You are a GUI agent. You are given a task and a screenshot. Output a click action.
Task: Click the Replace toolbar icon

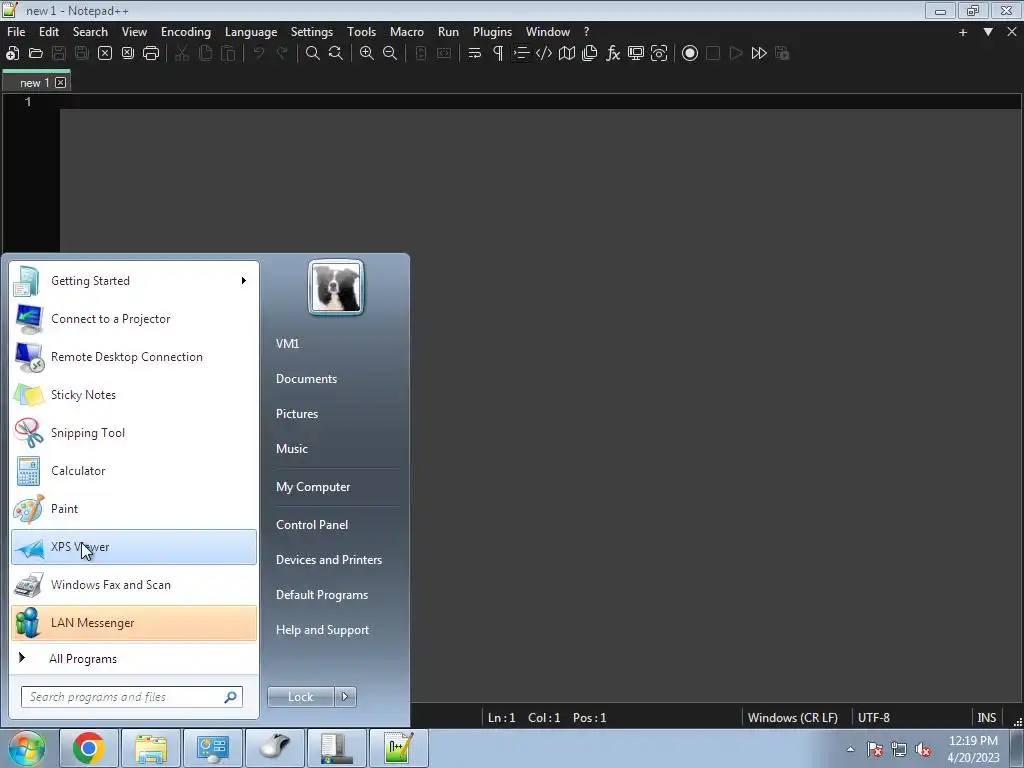coord(336,54)
